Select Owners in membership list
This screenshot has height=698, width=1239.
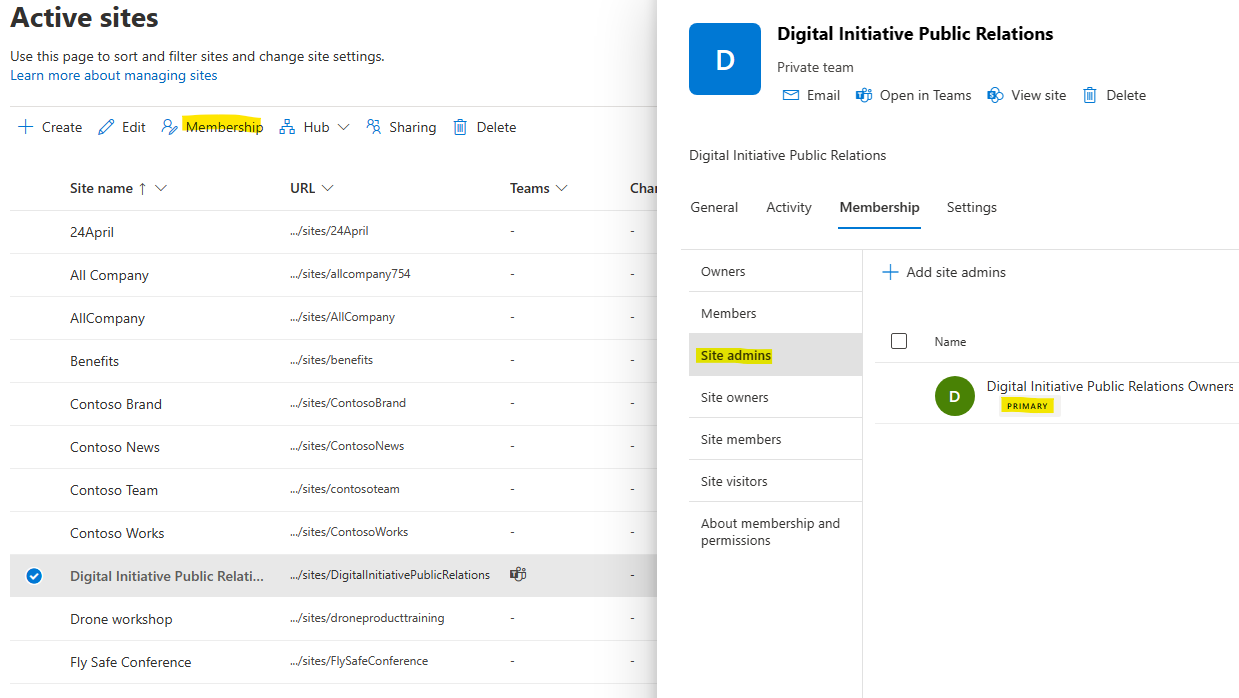point(775,271)
